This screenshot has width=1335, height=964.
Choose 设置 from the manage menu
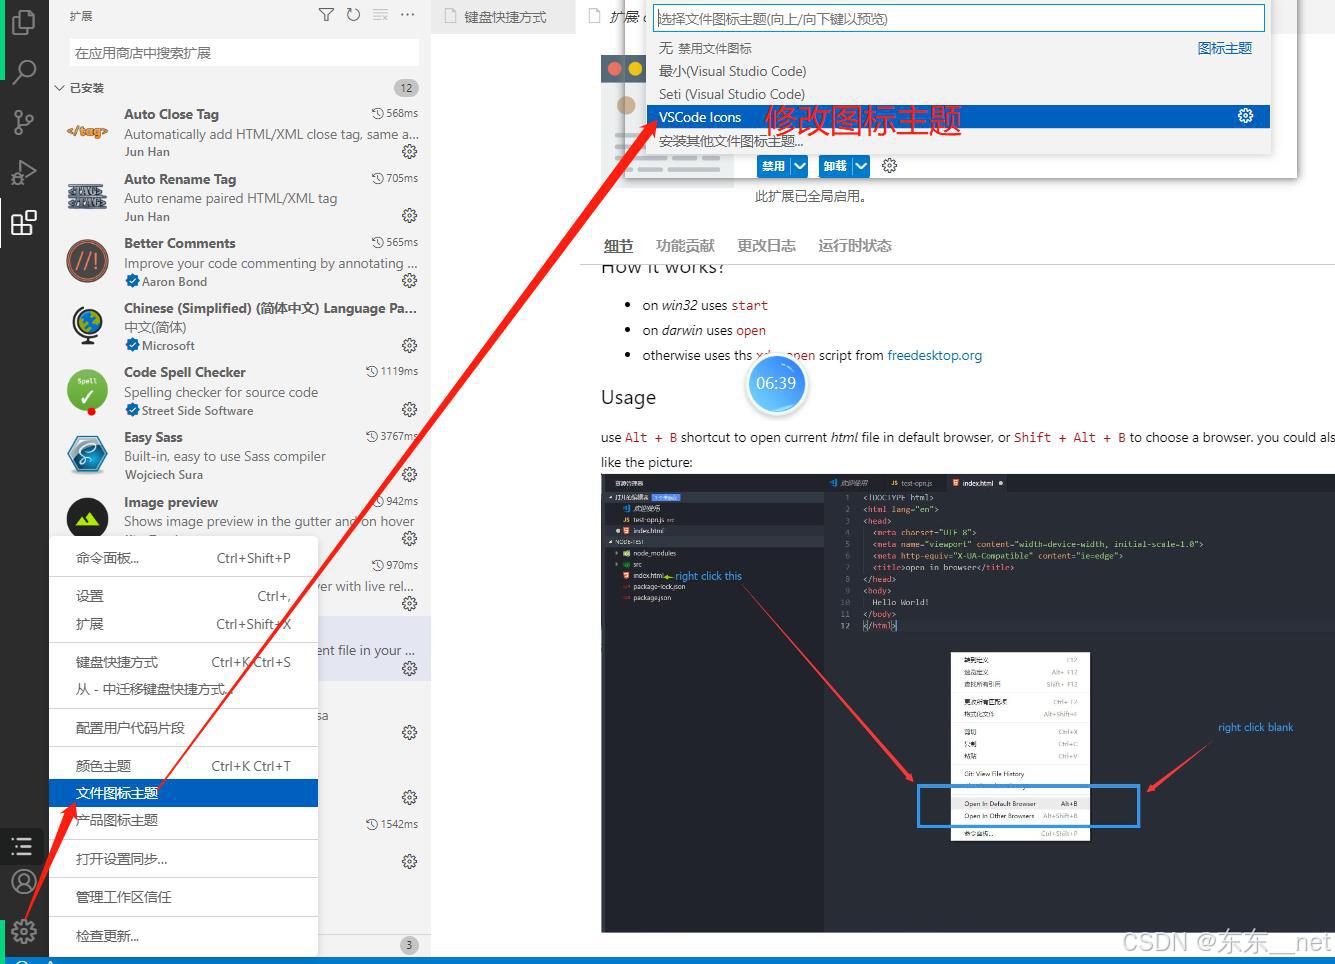(x=183, y=596)
